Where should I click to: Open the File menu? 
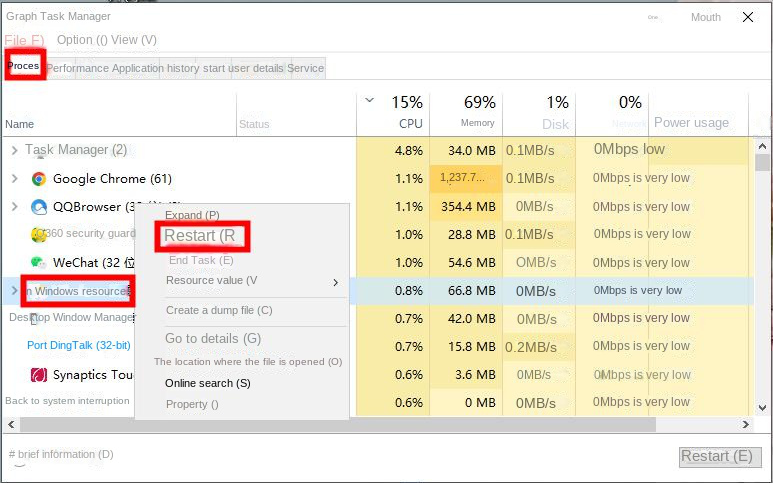coord(24,40)
